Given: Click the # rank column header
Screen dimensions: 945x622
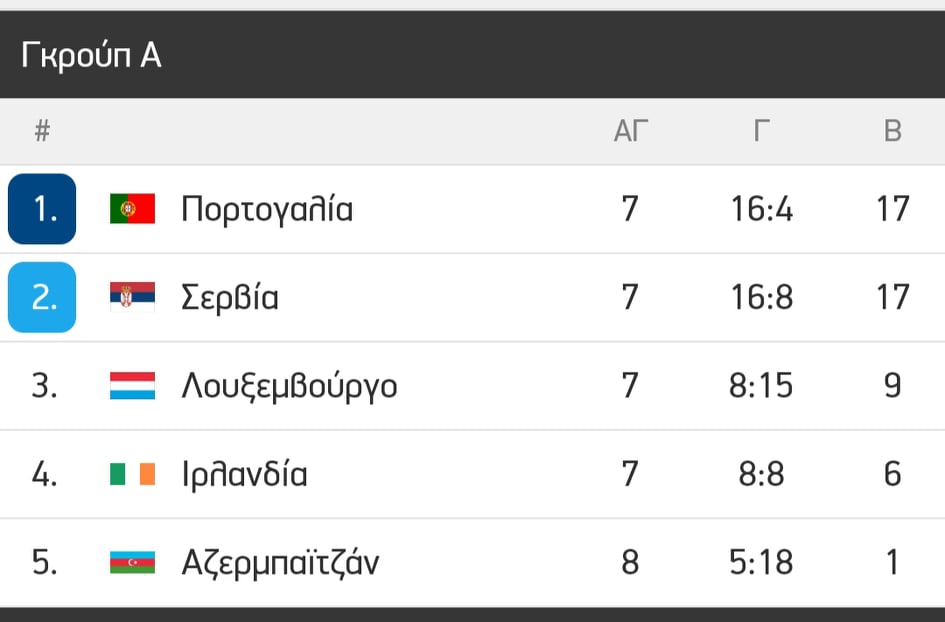Looking at the screenshot, I should tap(42, 131).
